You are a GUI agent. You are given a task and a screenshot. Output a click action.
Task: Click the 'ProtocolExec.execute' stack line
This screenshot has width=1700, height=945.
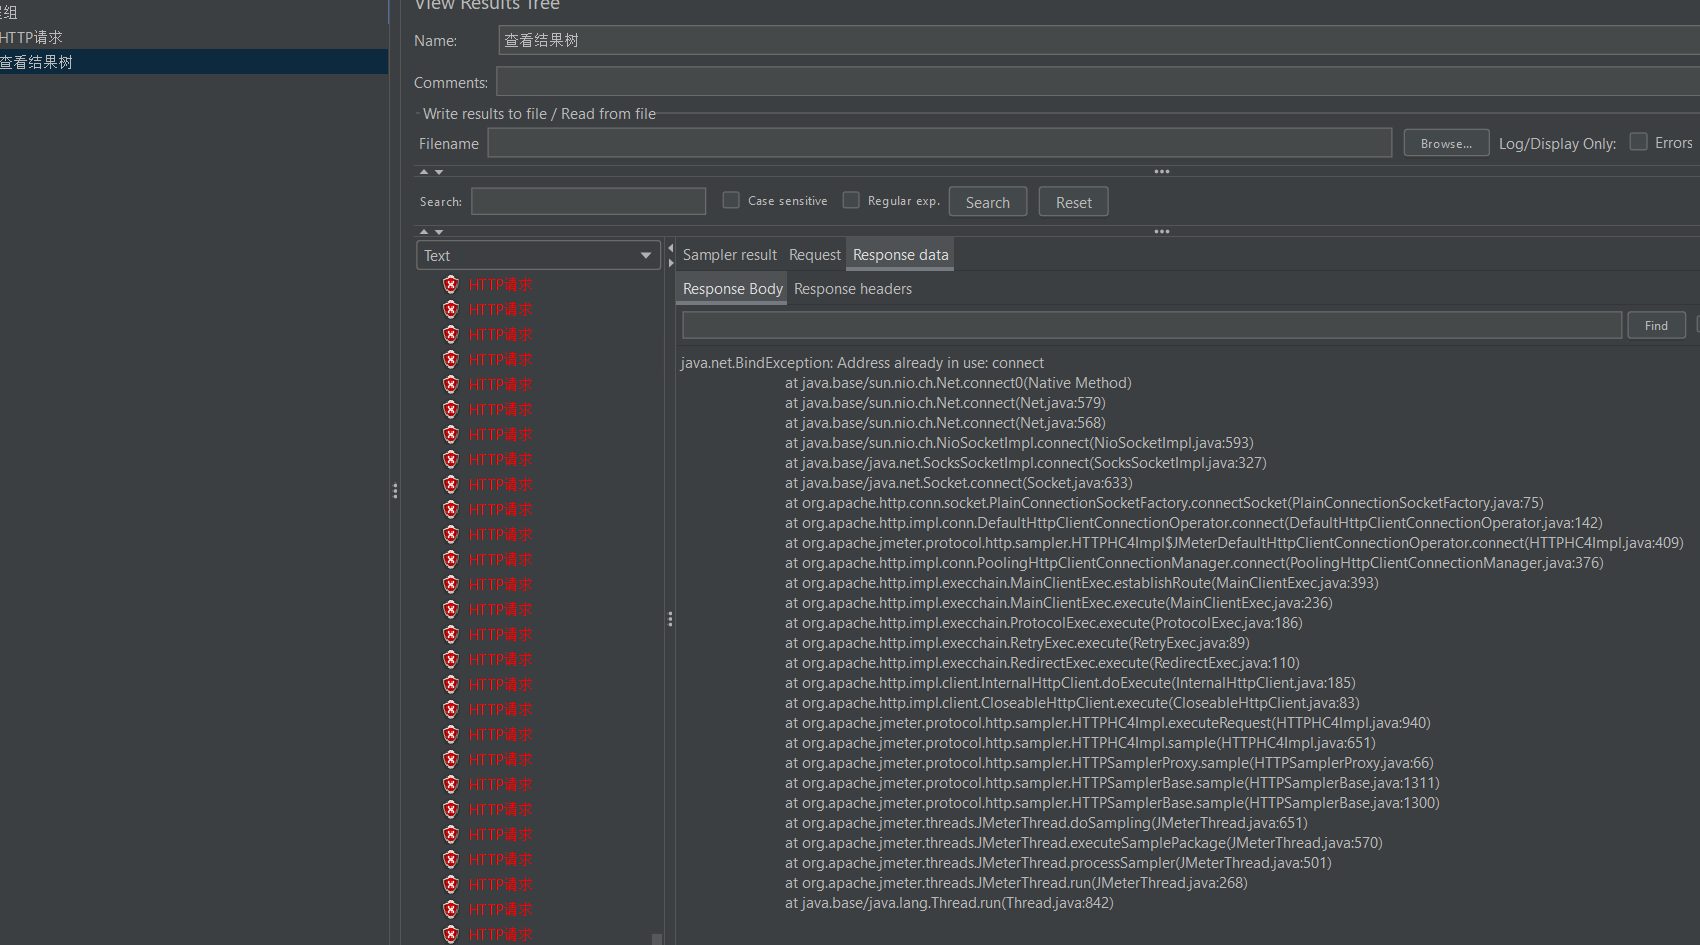1044,623
